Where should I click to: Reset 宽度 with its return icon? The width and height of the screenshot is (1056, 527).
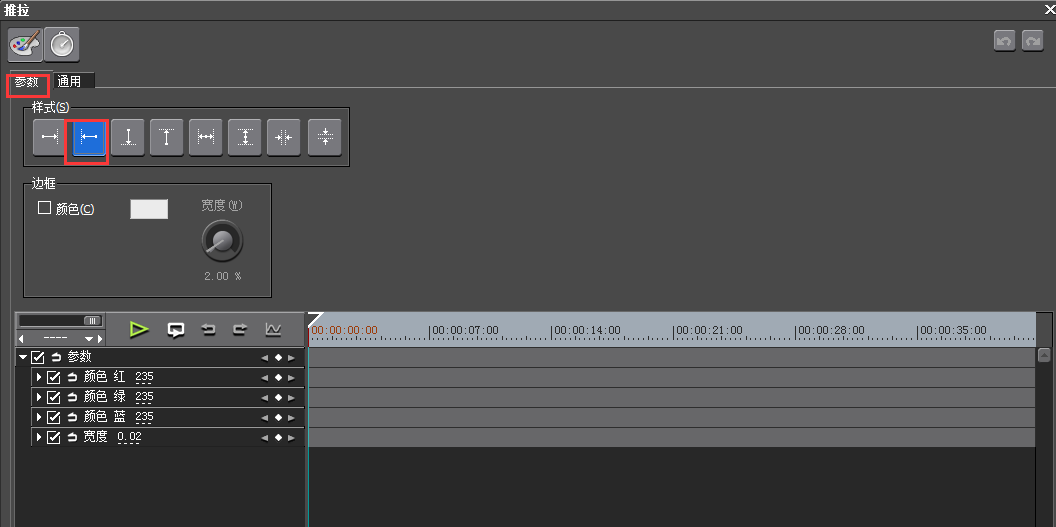(72, 437)
